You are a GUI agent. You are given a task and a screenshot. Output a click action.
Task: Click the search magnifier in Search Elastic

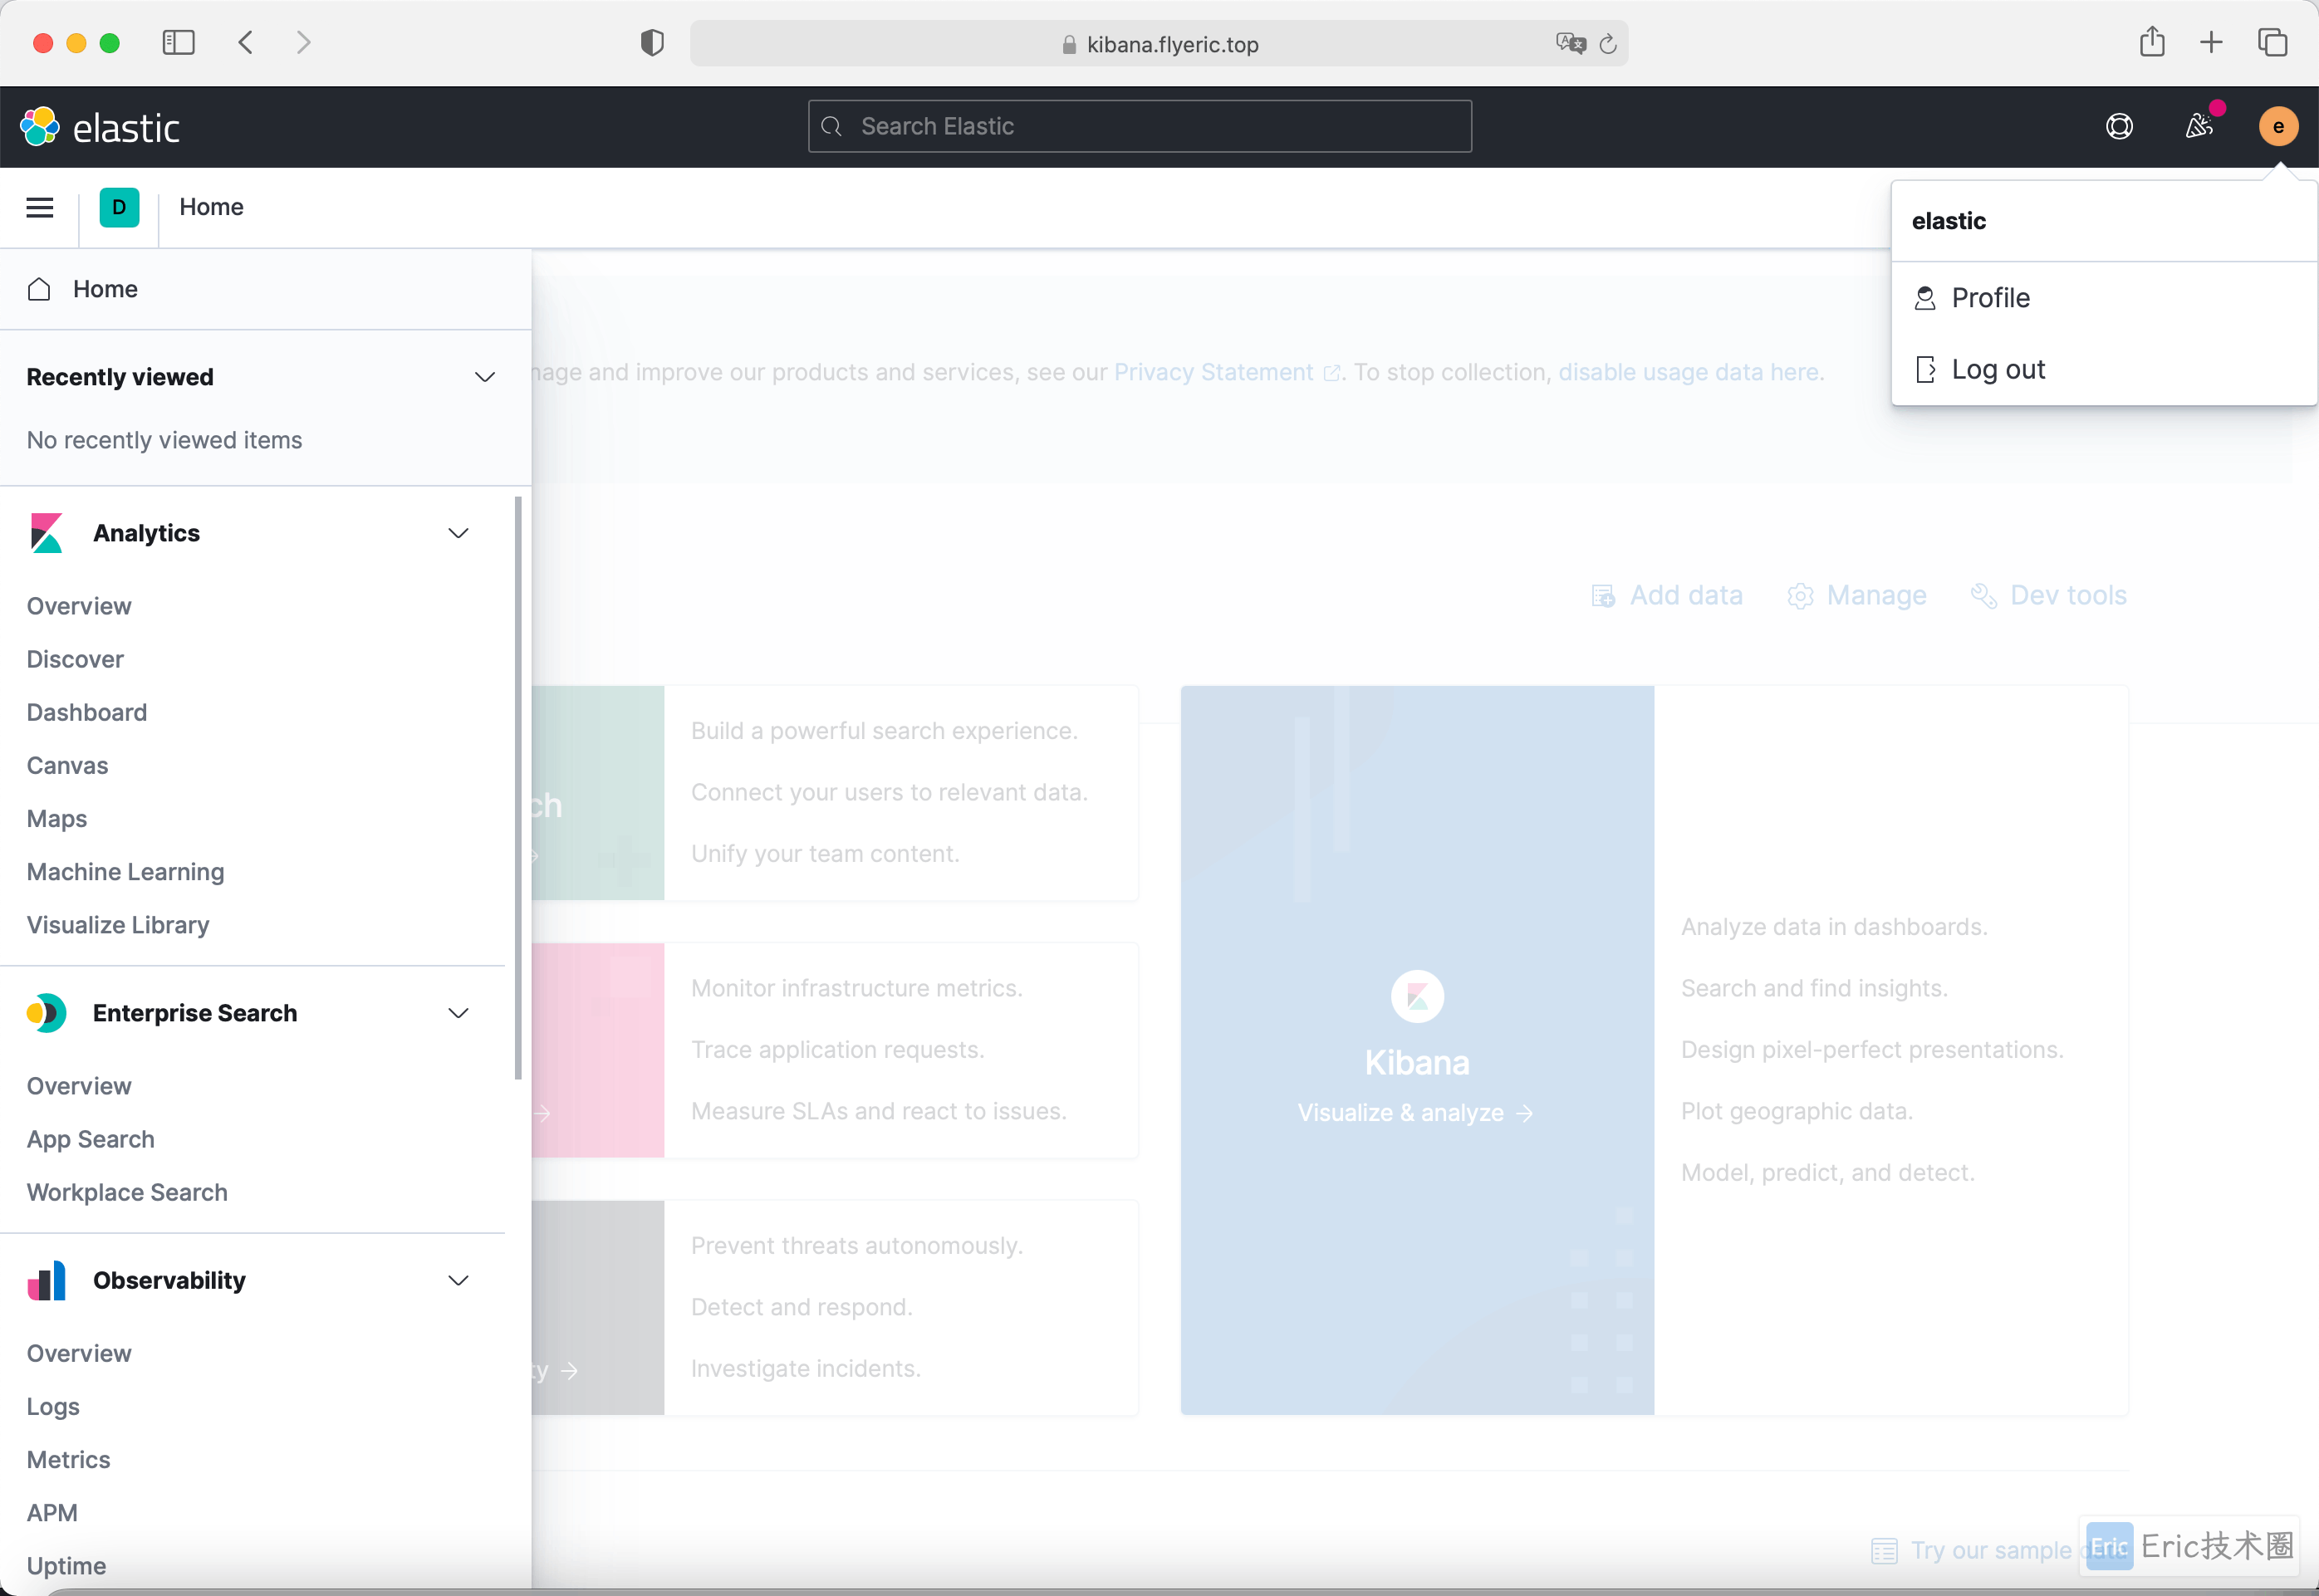(831, 126)
